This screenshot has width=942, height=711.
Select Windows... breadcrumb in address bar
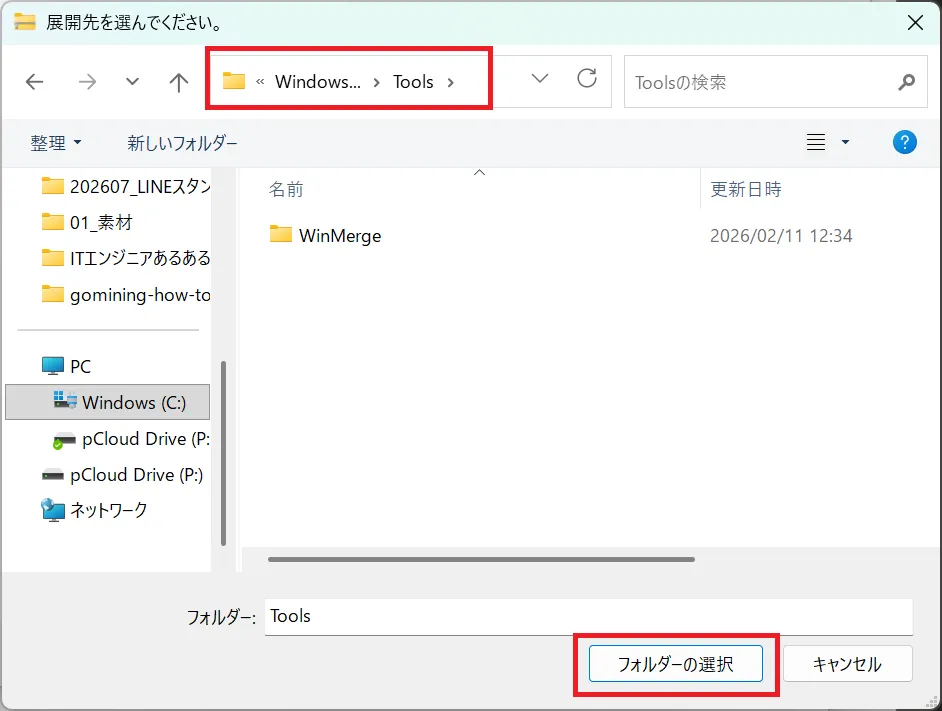tap(318, 82)
